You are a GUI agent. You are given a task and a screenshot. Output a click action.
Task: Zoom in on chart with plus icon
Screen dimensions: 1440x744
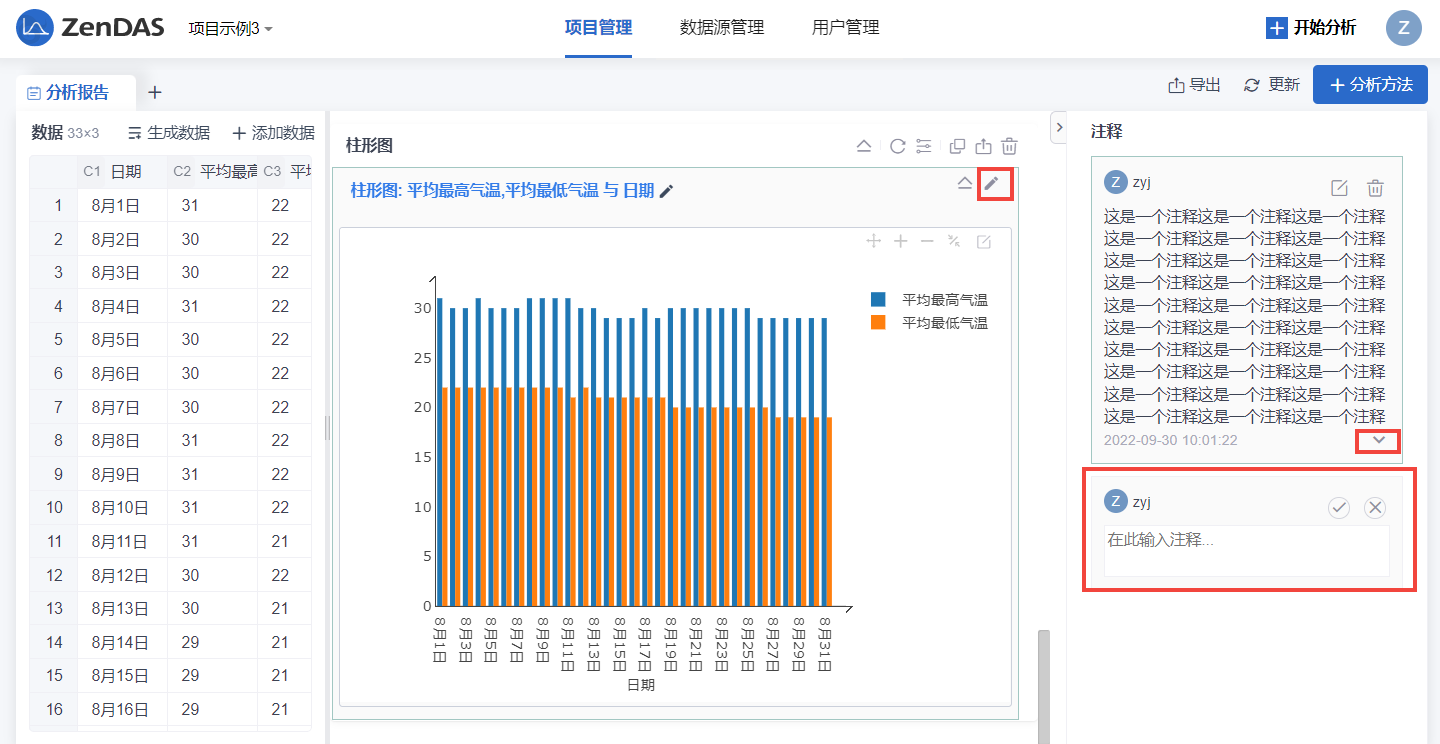coord(900,241)
